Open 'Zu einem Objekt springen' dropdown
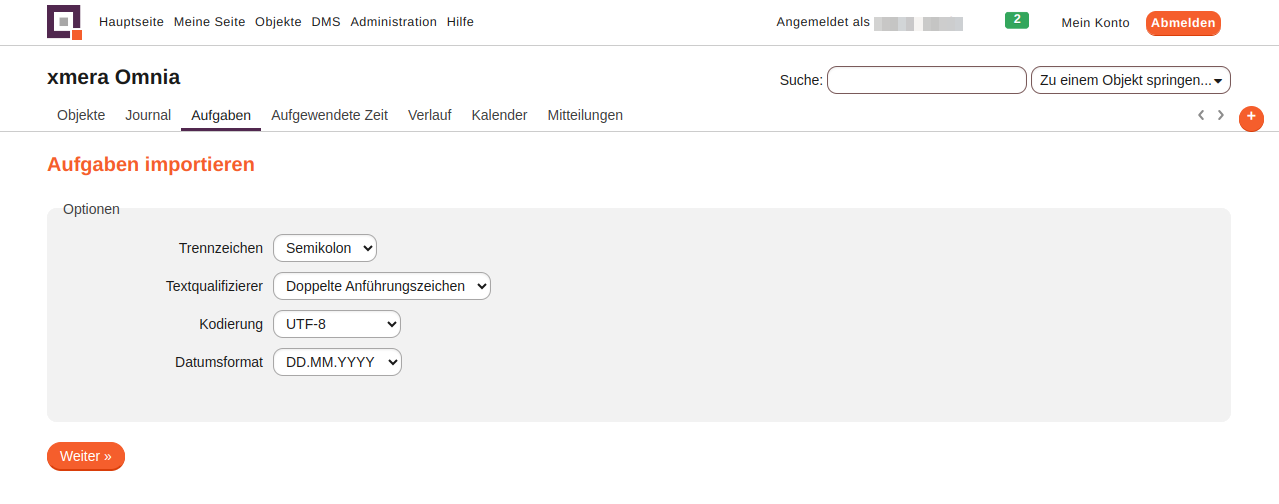This screenshot has width=1279, height=504. click(1130, 80)
